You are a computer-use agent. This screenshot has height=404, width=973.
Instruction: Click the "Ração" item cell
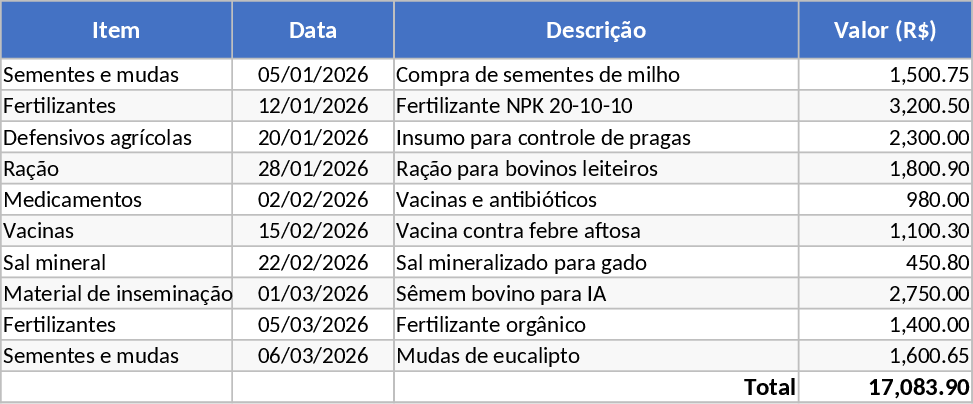pyautogui.click(x=32, y=169)
